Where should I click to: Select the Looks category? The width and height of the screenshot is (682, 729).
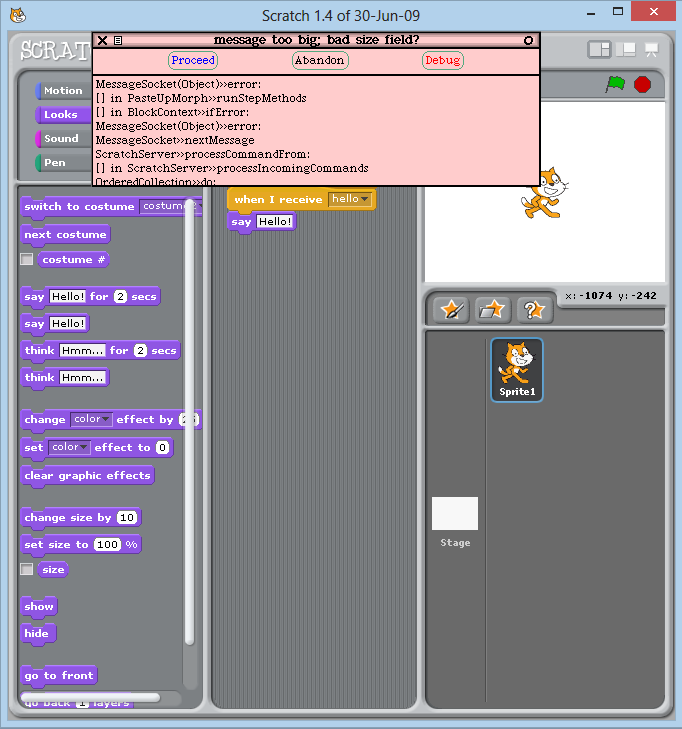(64, 114)
